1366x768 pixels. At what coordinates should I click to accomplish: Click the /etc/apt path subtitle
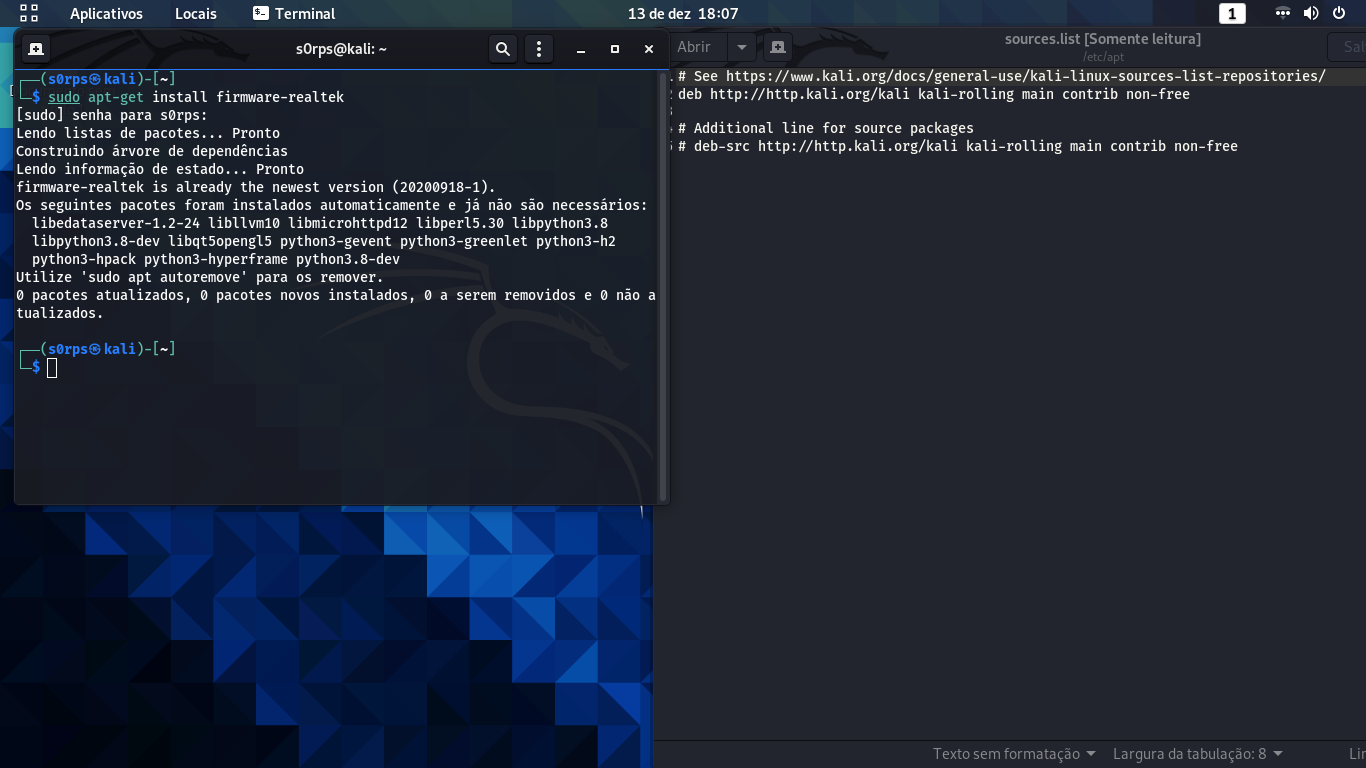coord(1103,57)
